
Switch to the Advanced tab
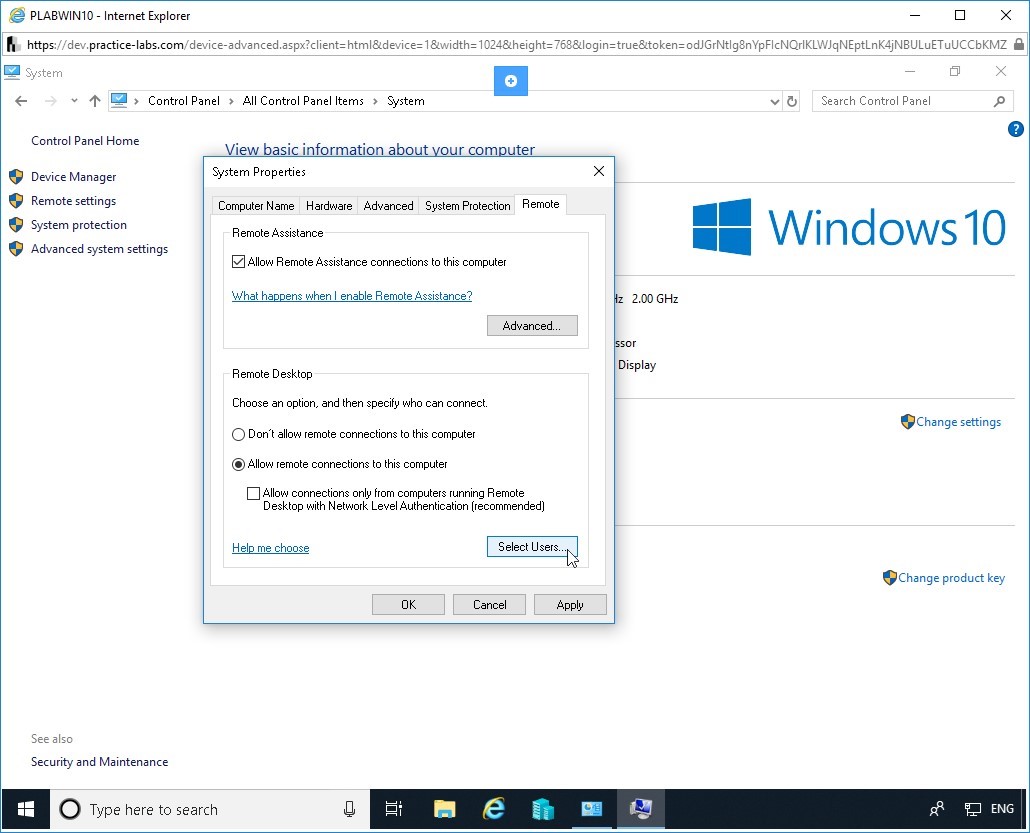tap(388, 206)
